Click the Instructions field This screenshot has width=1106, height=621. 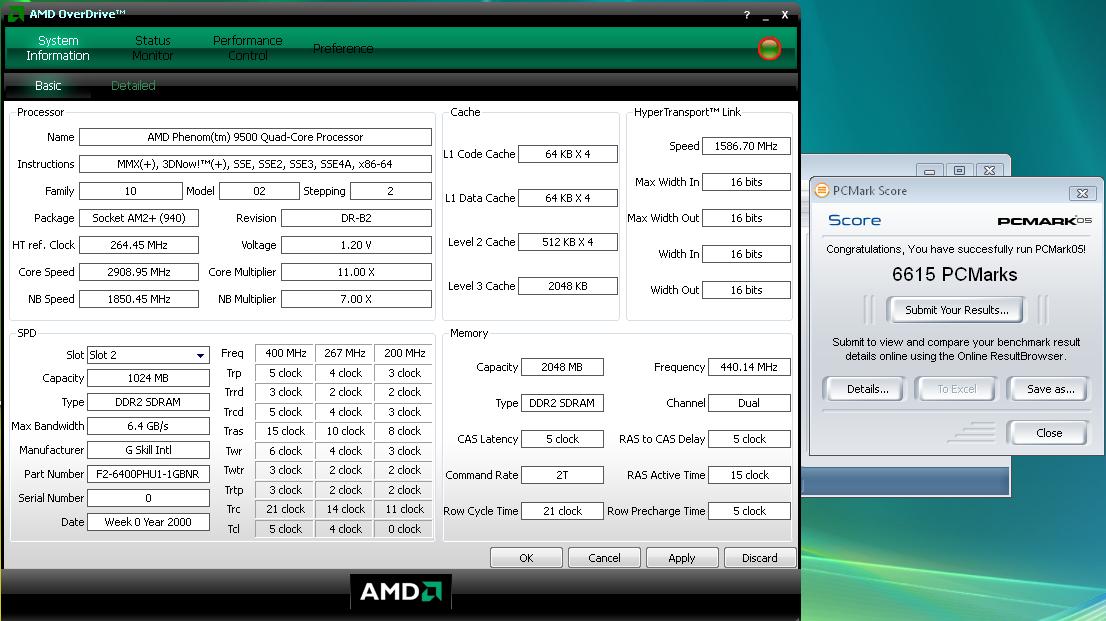pyautogui.click(x=255, y=164)
